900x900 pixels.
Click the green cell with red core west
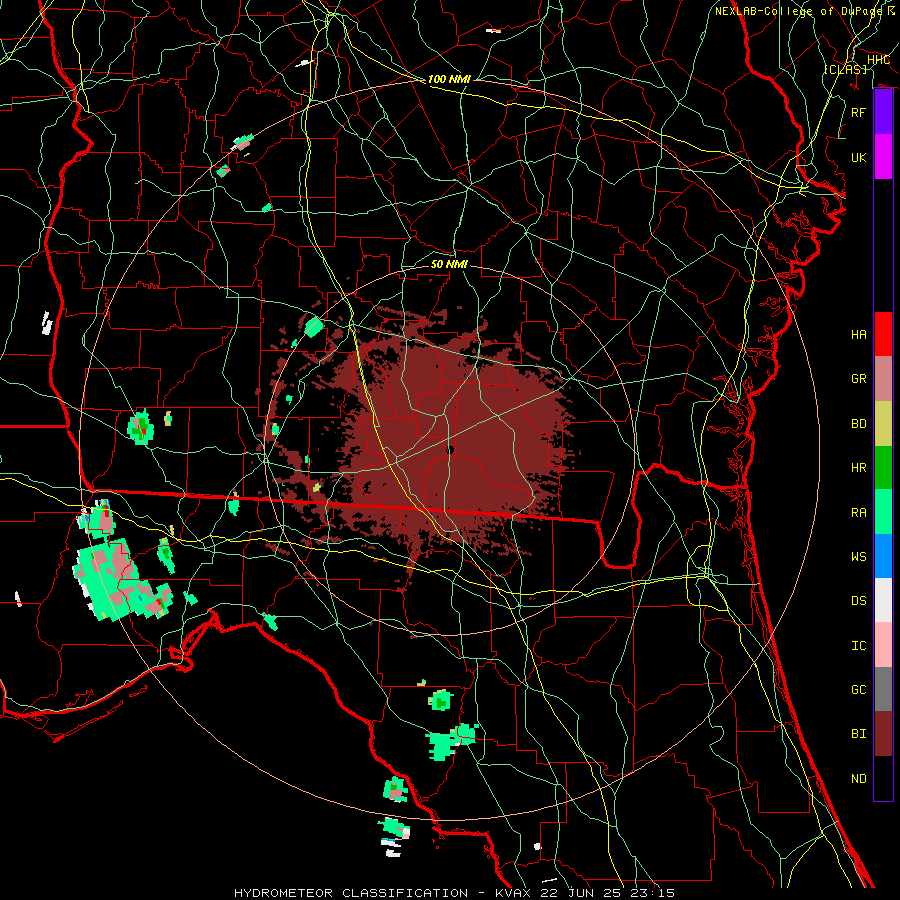[141, 428]
